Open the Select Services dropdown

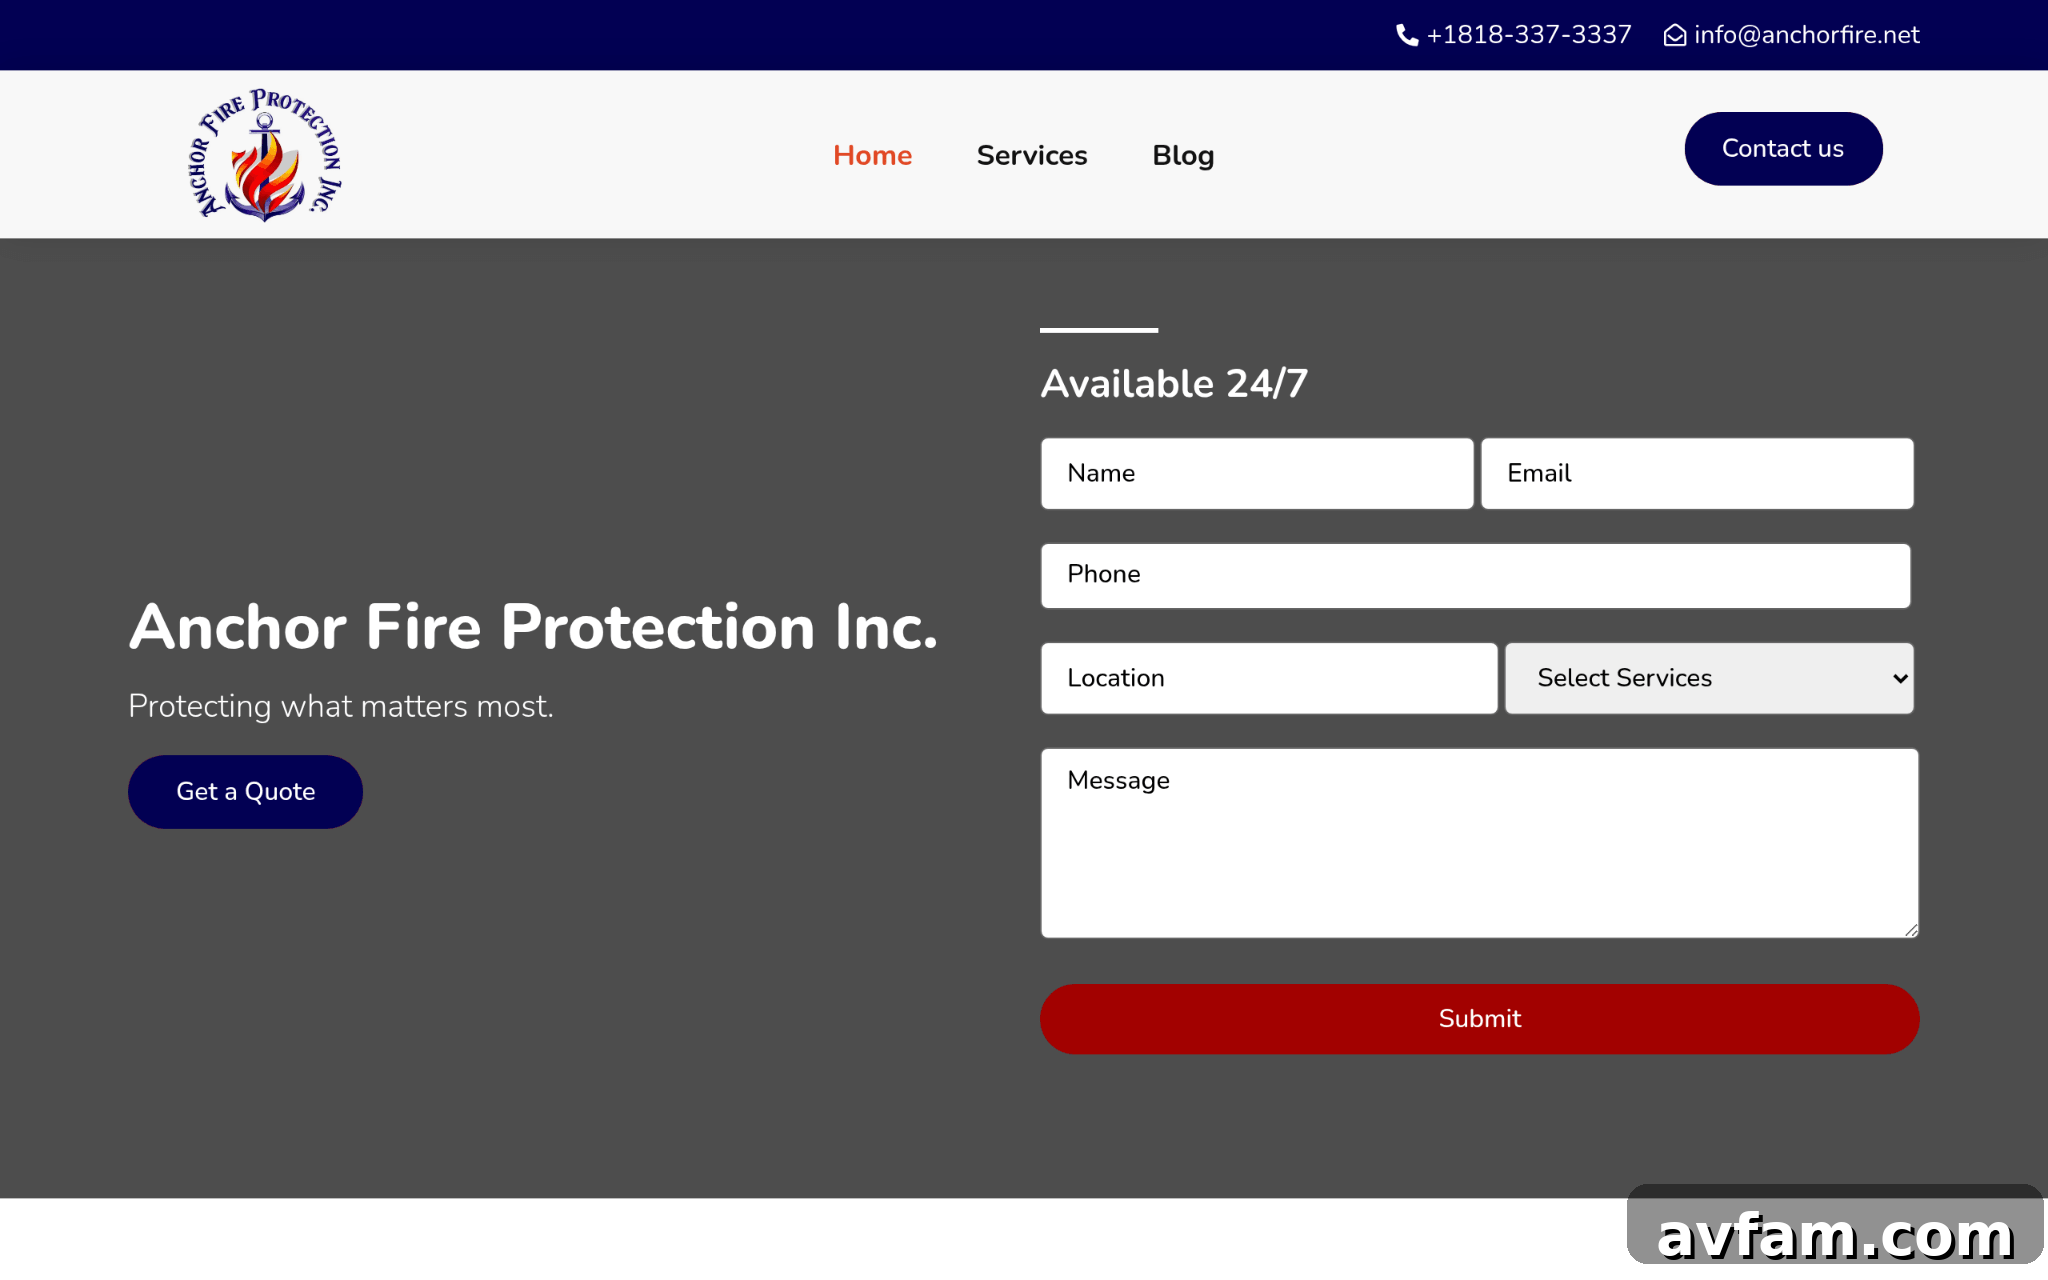coord(1709,678)
